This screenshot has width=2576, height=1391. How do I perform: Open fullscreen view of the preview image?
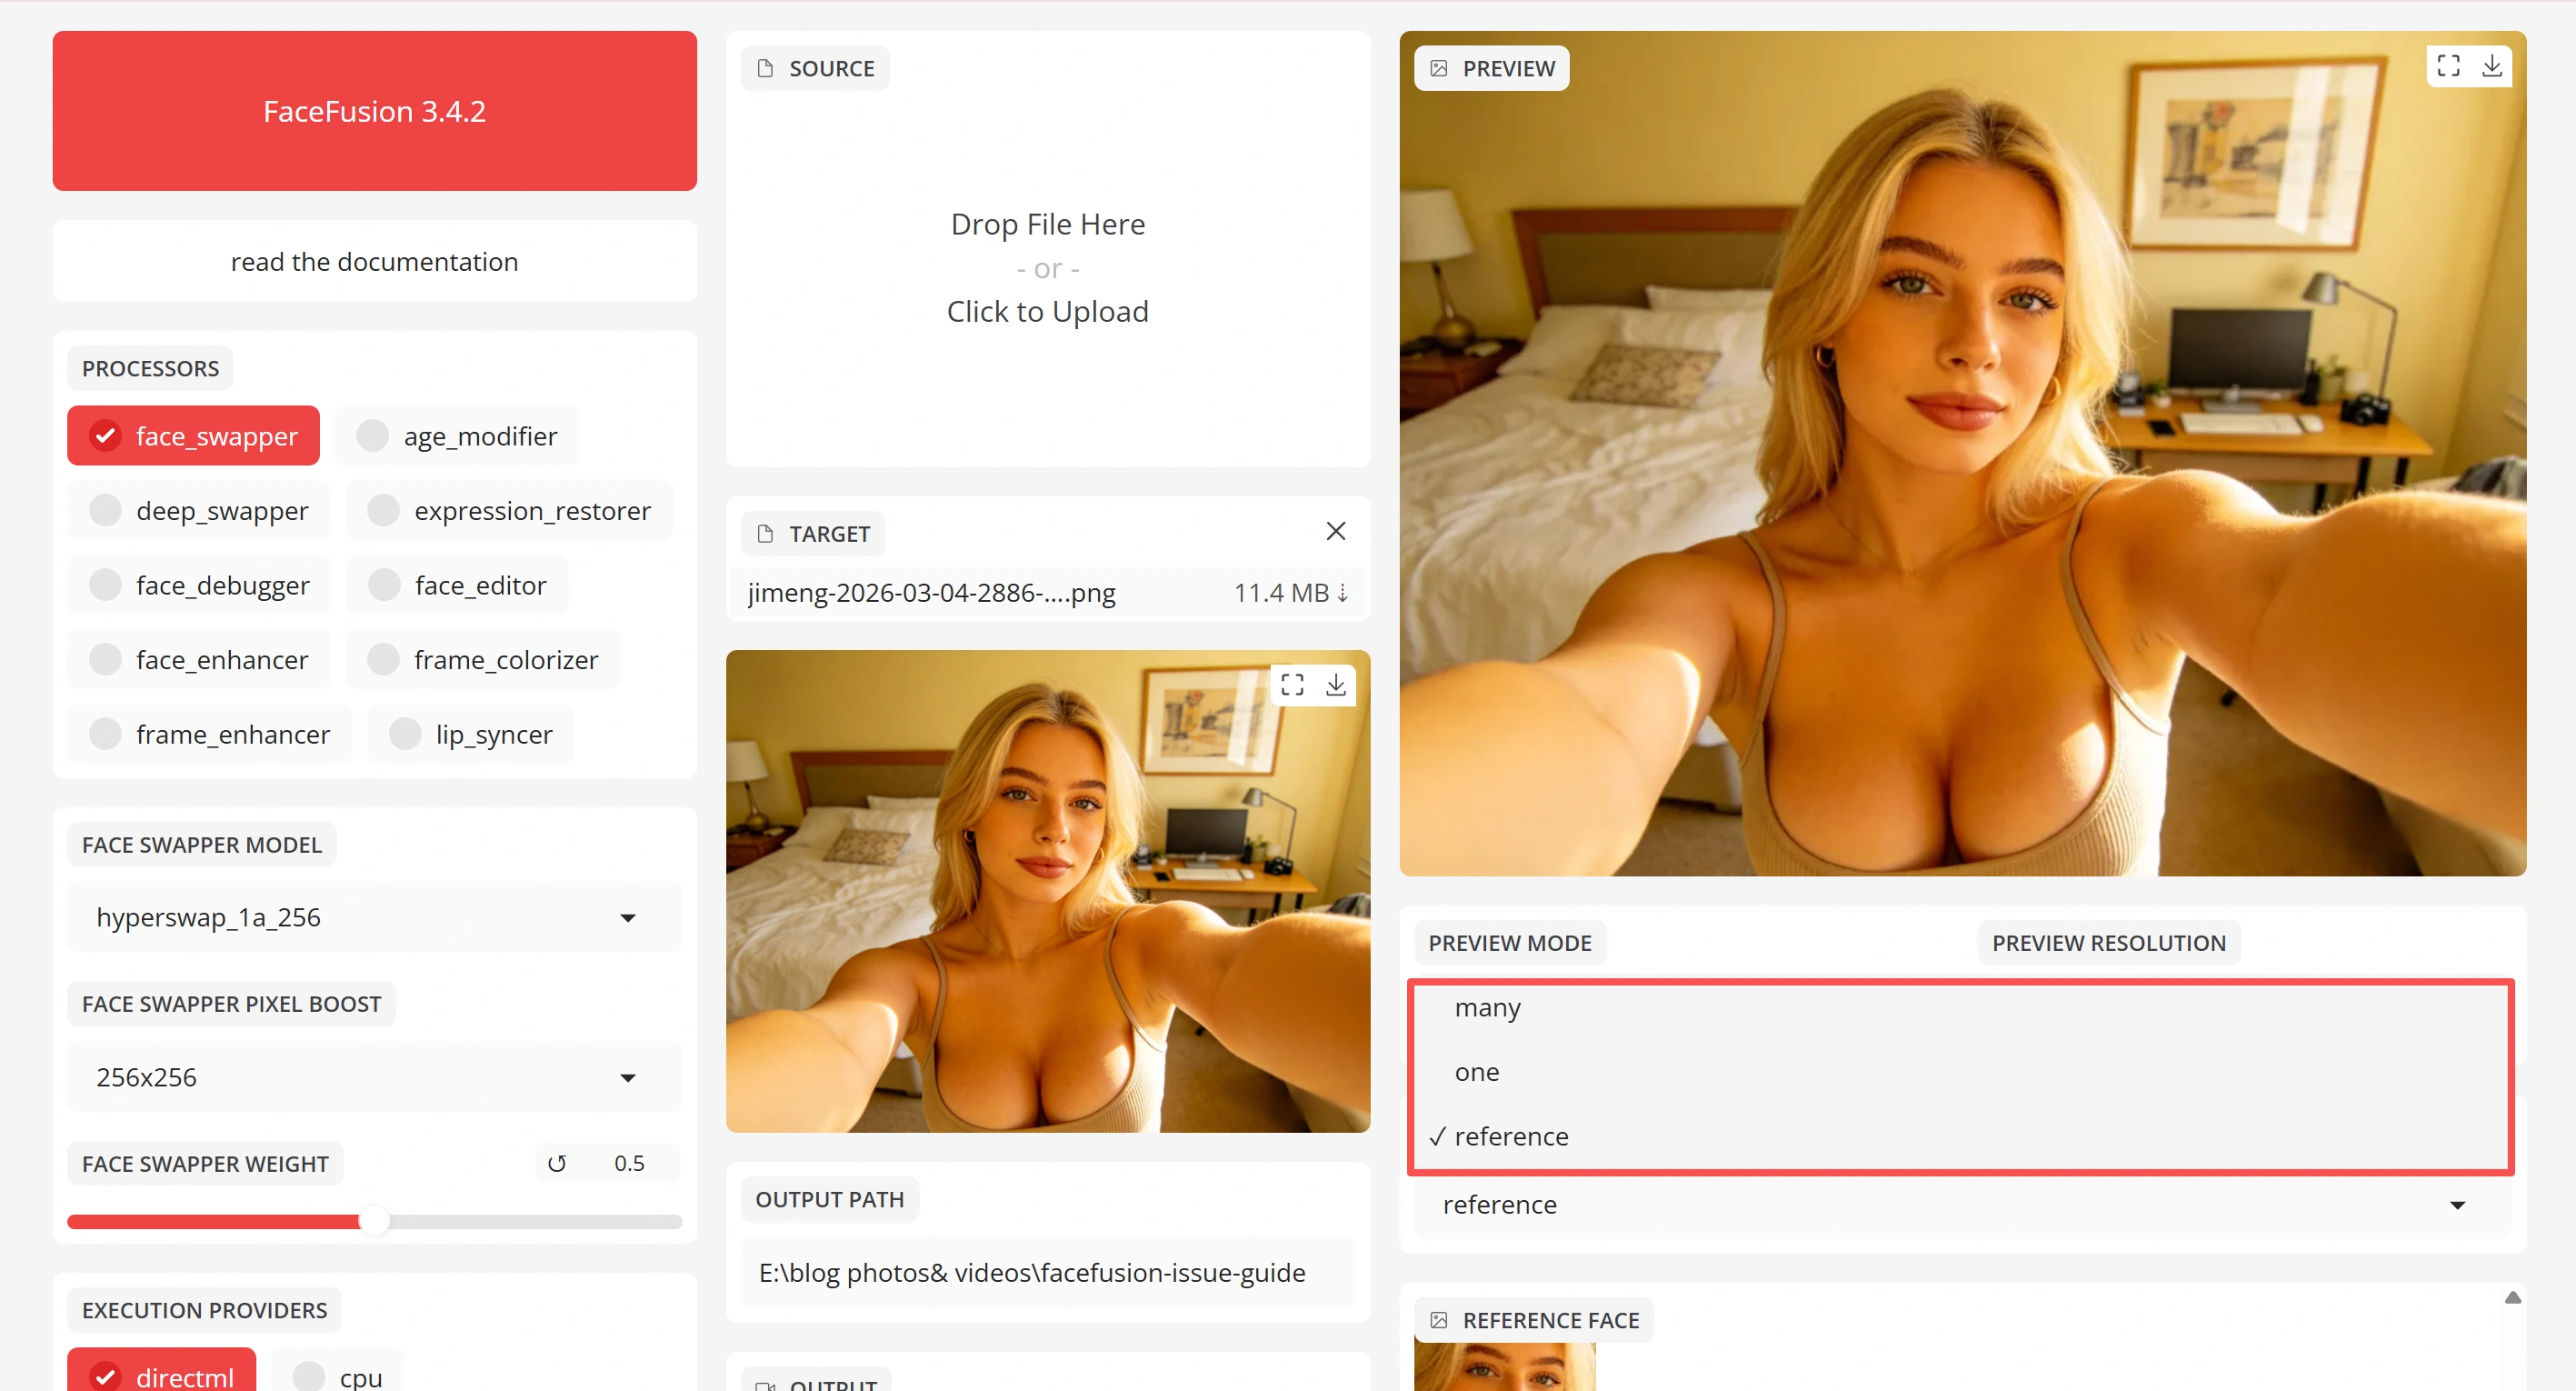(x=2448, y=66)
